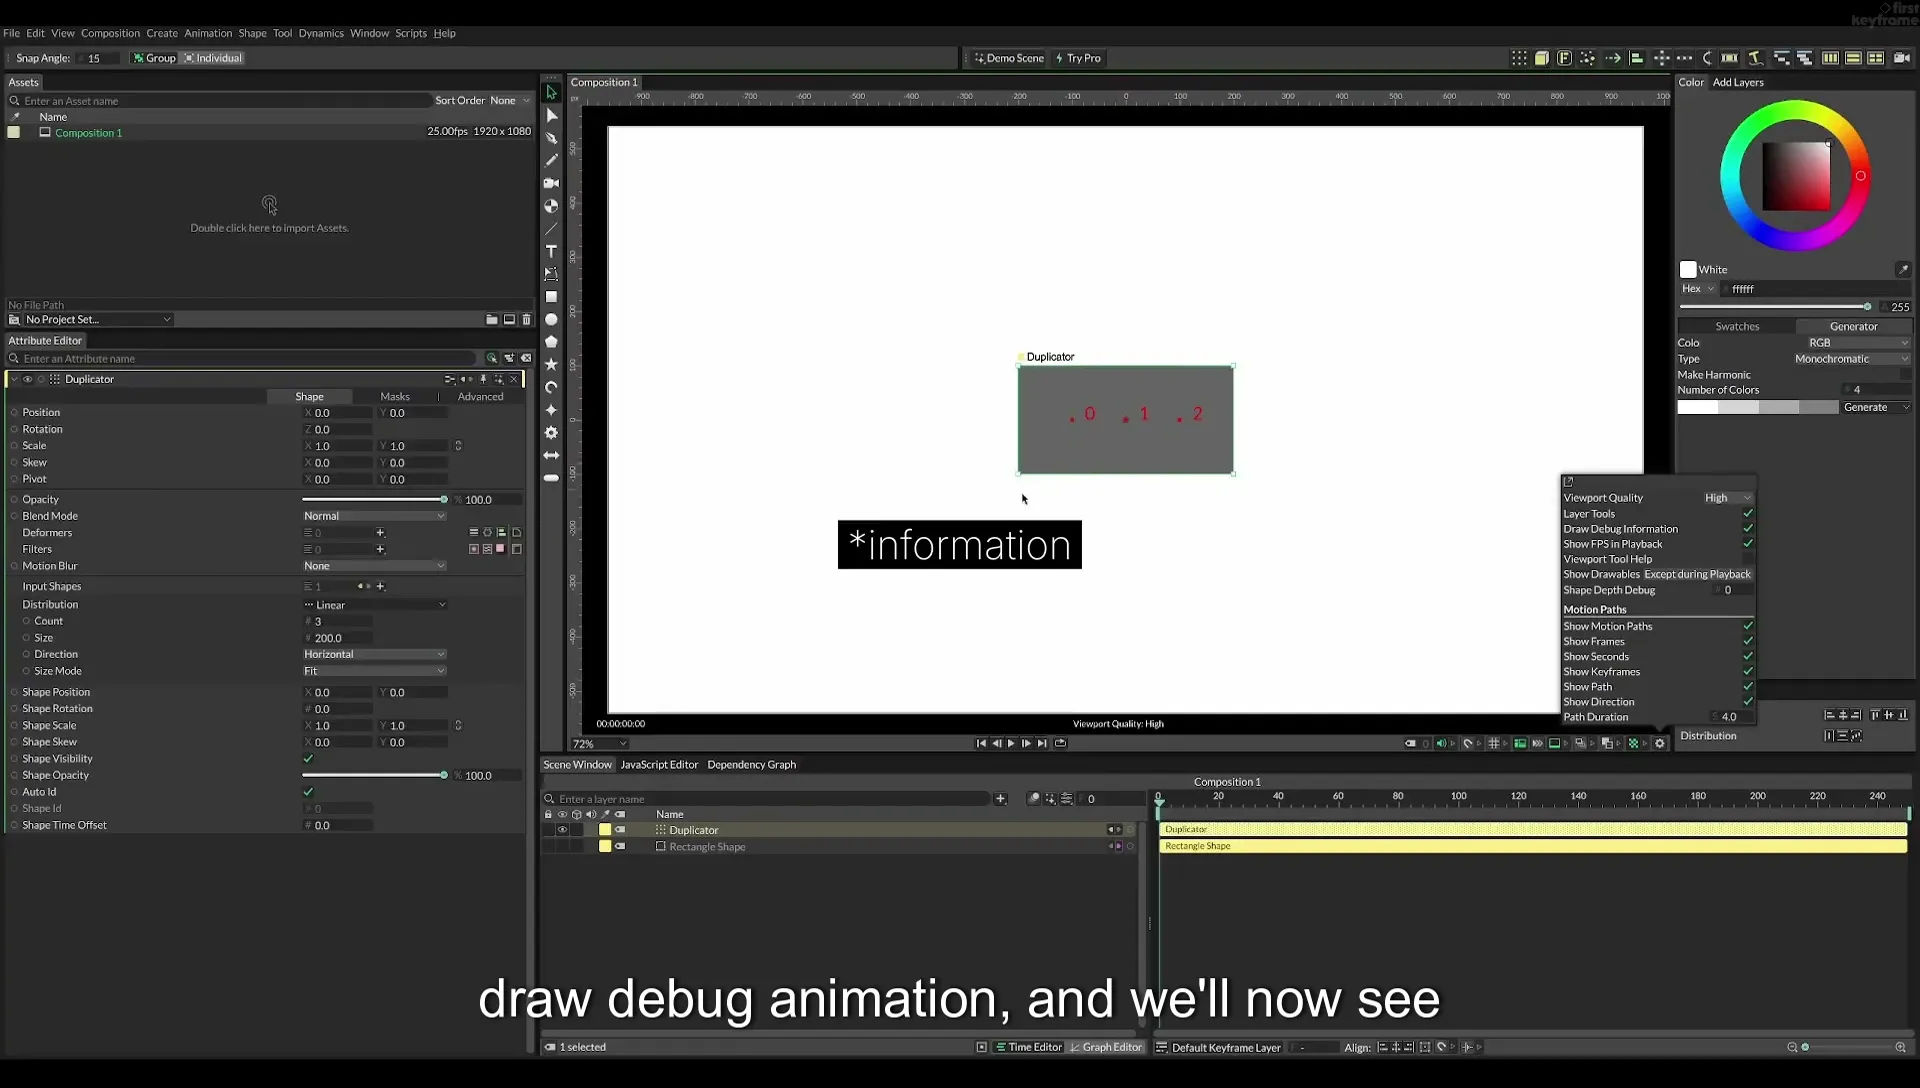The image size is (1920, 1088).
Task: Expand the Blend Mode Normal dropdown
Action: point(375,516)
